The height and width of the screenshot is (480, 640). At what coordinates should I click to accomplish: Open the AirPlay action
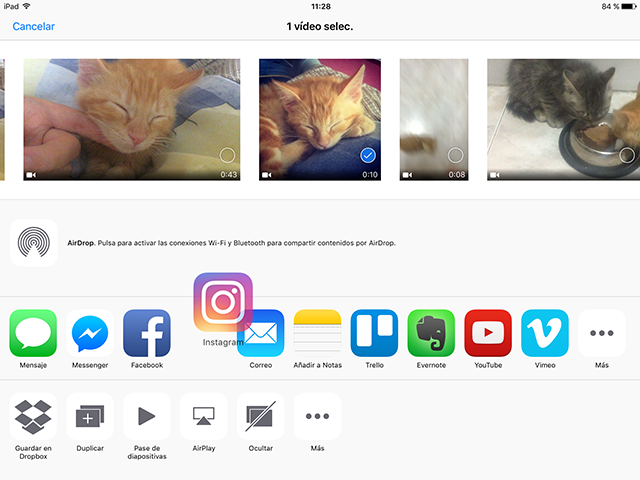coord(204,416)
